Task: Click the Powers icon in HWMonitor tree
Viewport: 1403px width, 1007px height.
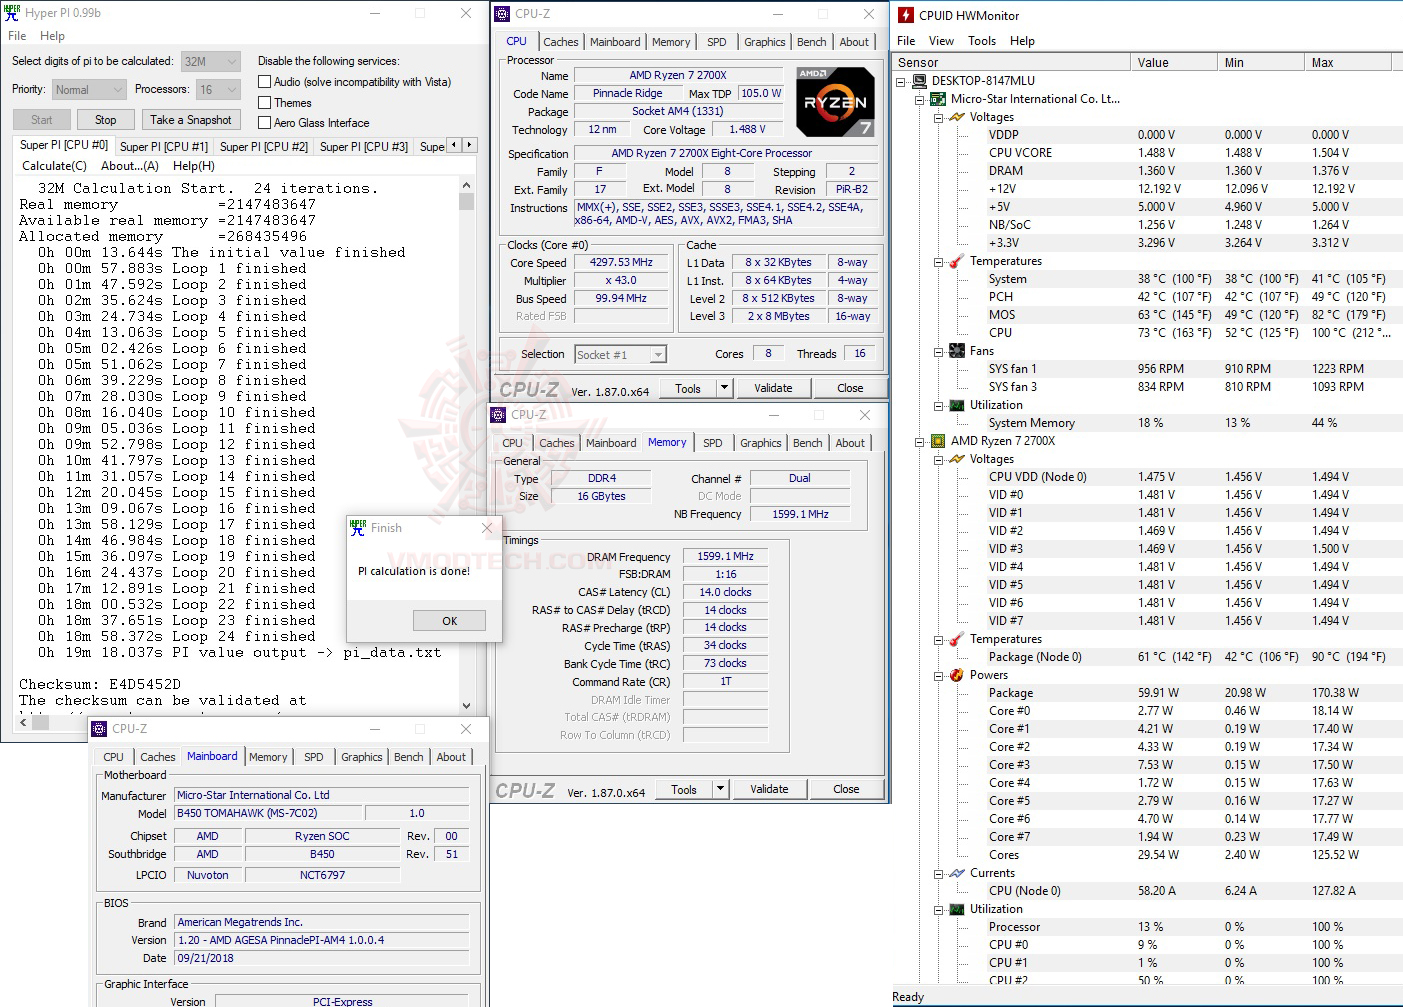Action: (957, 675)
